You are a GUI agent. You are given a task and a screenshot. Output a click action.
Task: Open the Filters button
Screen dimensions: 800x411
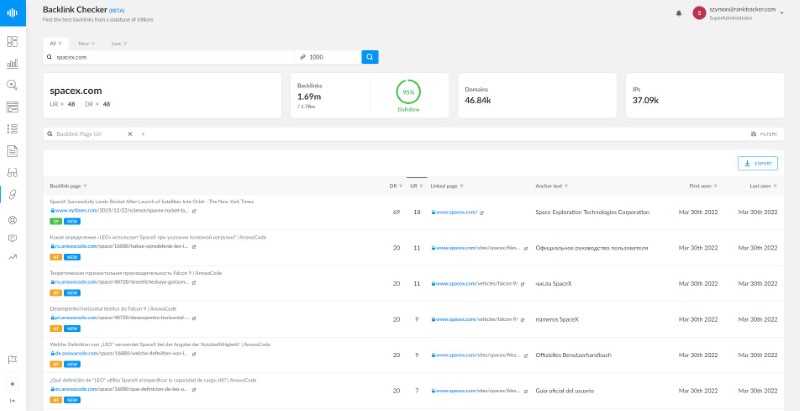coord(764,134)
